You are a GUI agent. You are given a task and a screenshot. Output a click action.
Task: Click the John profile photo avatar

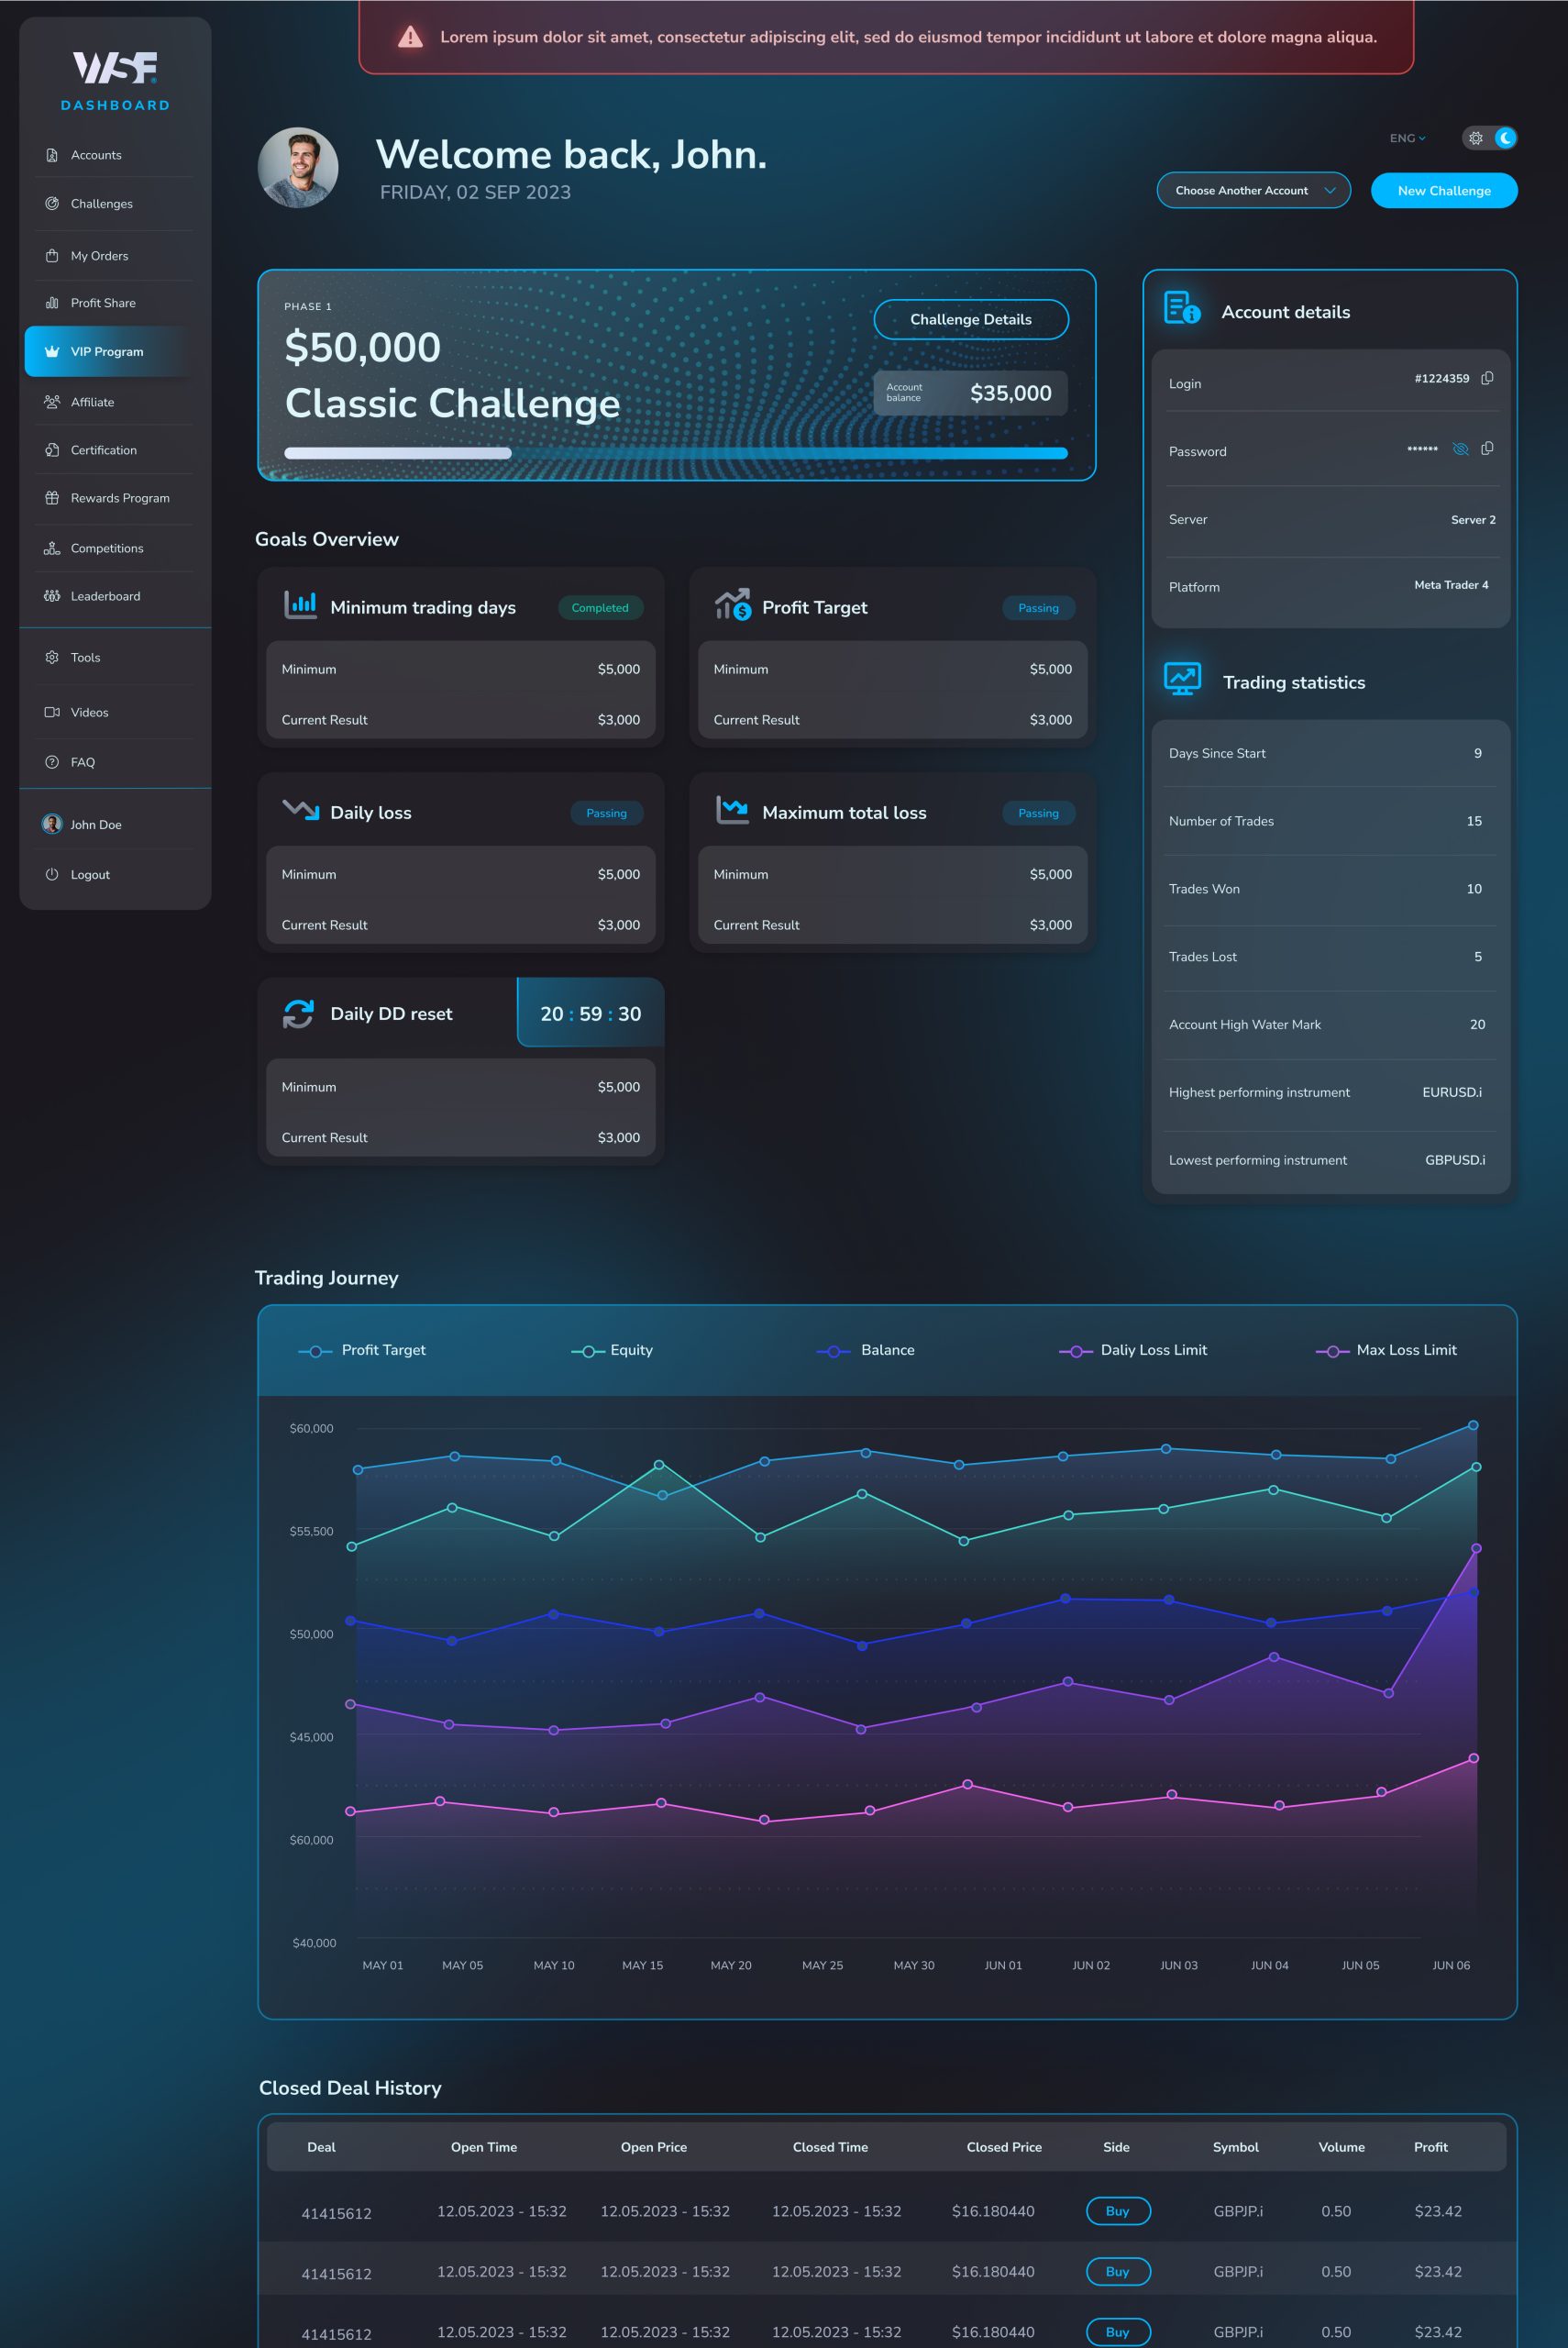pyautogui.click(x=298, y=167)
